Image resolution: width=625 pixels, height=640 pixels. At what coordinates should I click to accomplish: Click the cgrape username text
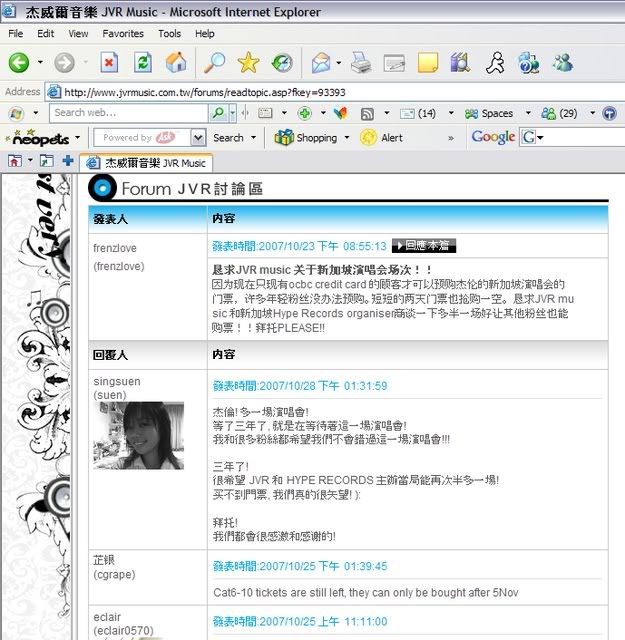pos(114,574)
